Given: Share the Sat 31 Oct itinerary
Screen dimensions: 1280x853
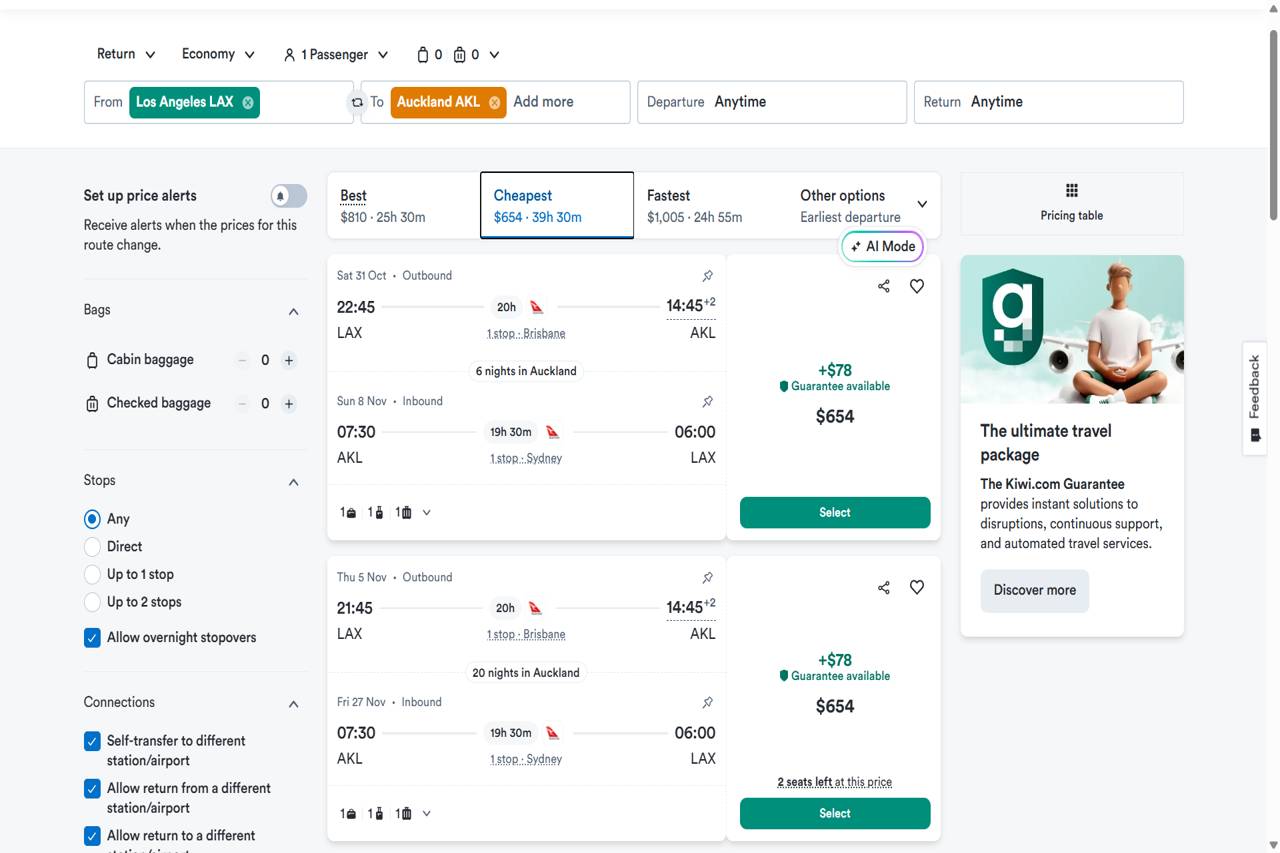Looking at the screenshot, I should [884, 286].
